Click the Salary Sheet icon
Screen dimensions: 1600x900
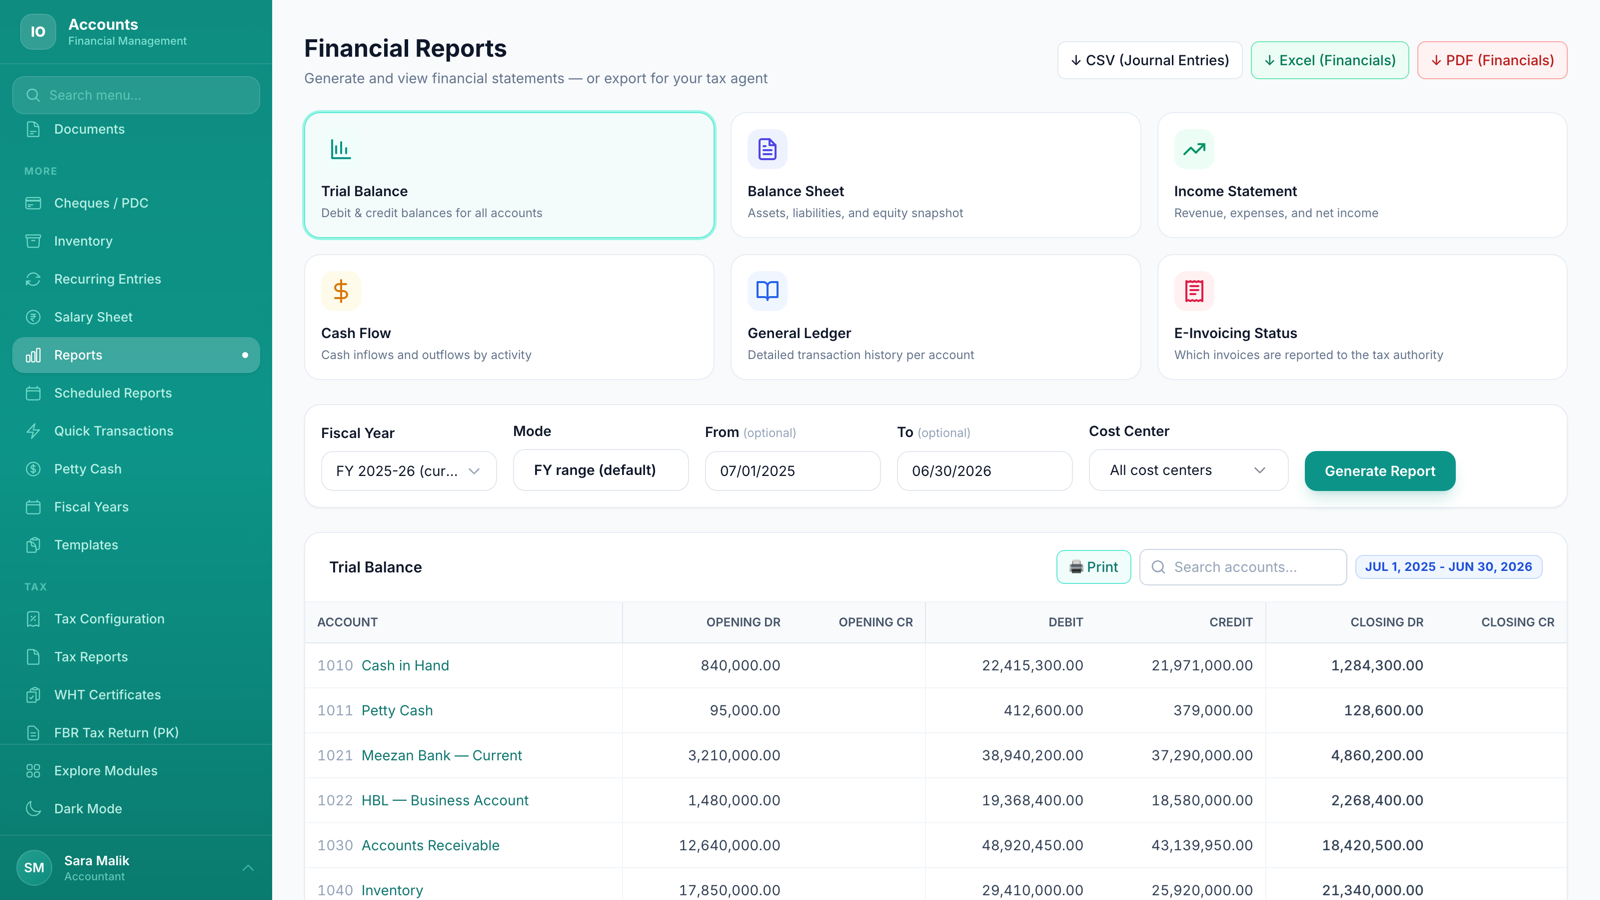(33, 317)
